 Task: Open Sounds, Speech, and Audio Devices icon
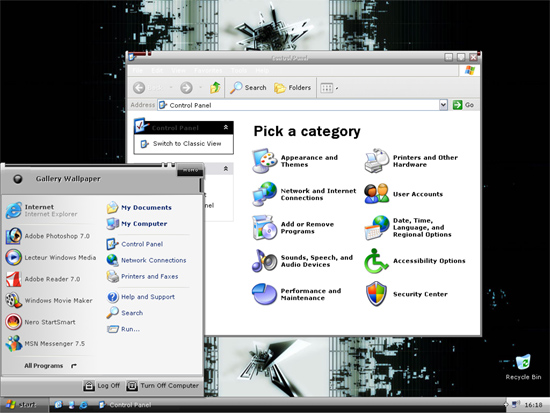[x=265, y=261]
